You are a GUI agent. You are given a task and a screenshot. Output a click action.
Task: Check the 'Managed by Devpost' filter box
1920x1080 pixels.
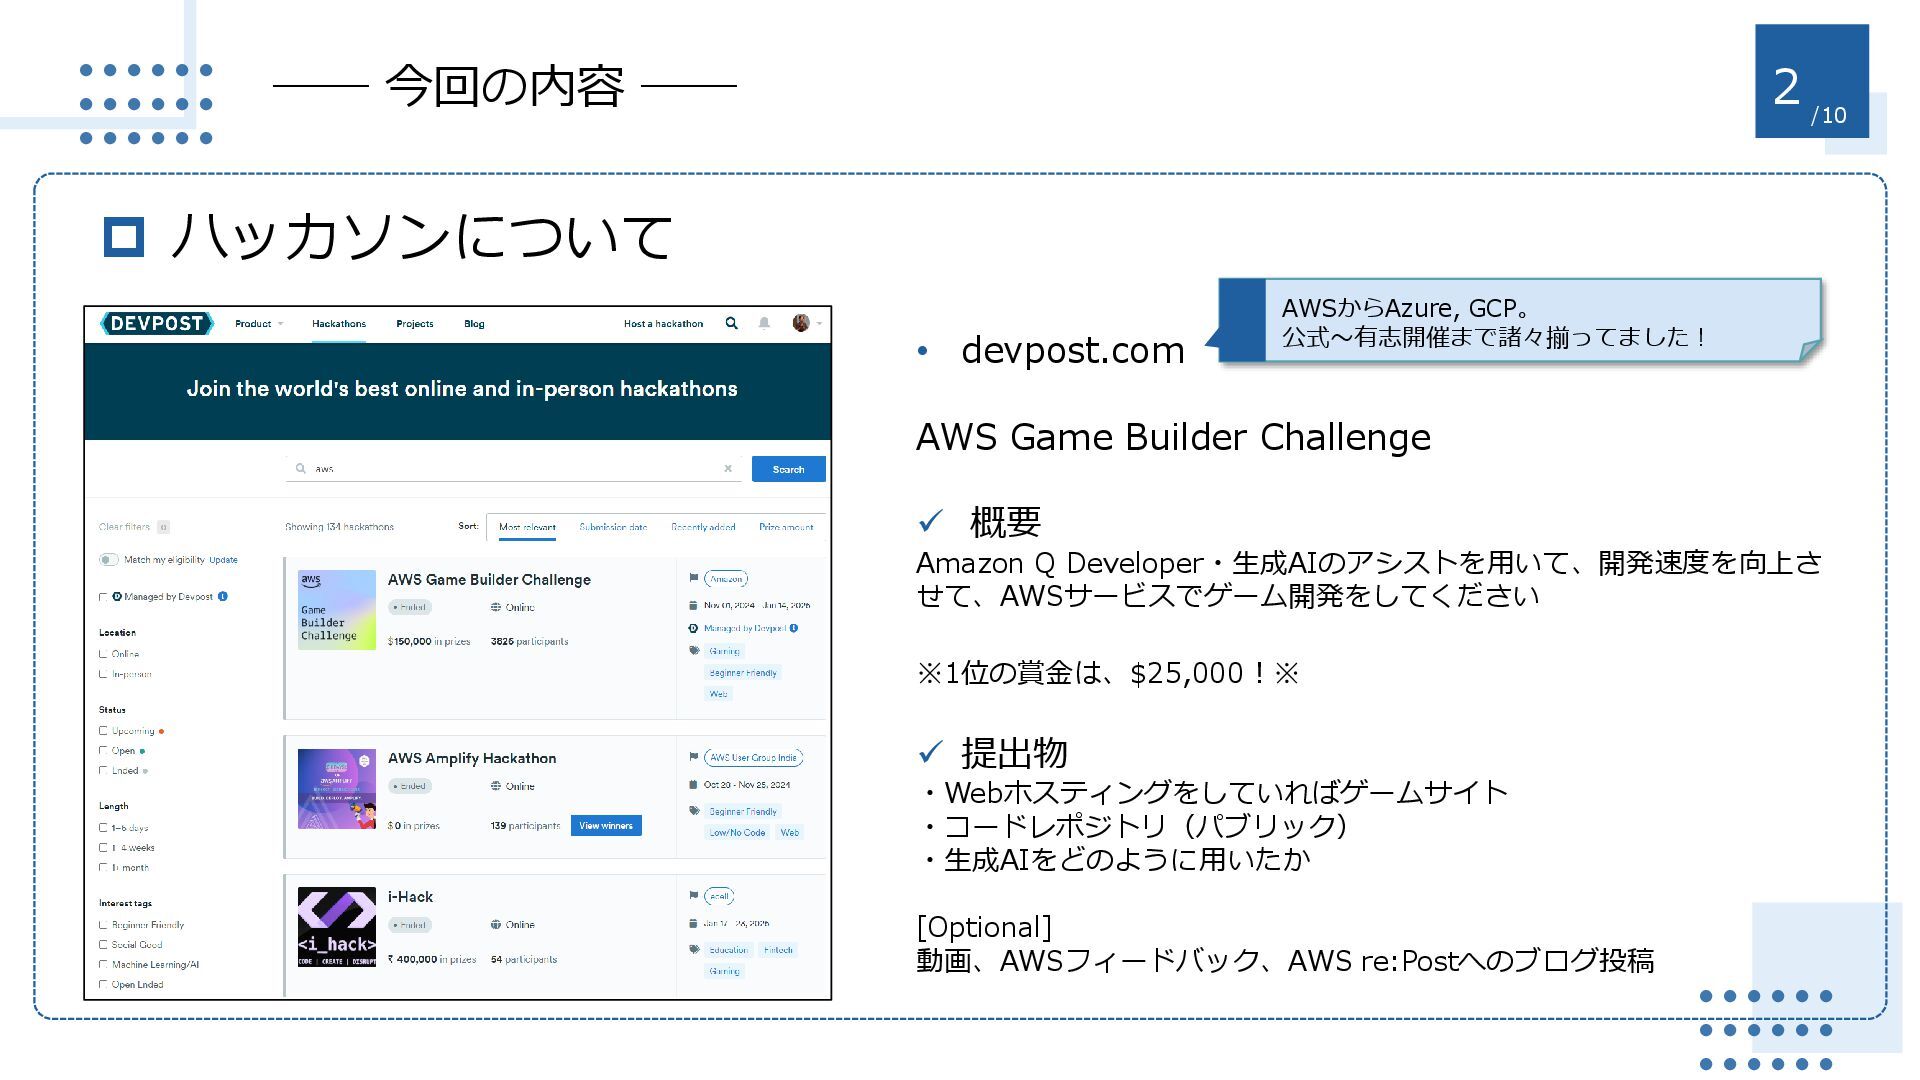tap(103, 597)
